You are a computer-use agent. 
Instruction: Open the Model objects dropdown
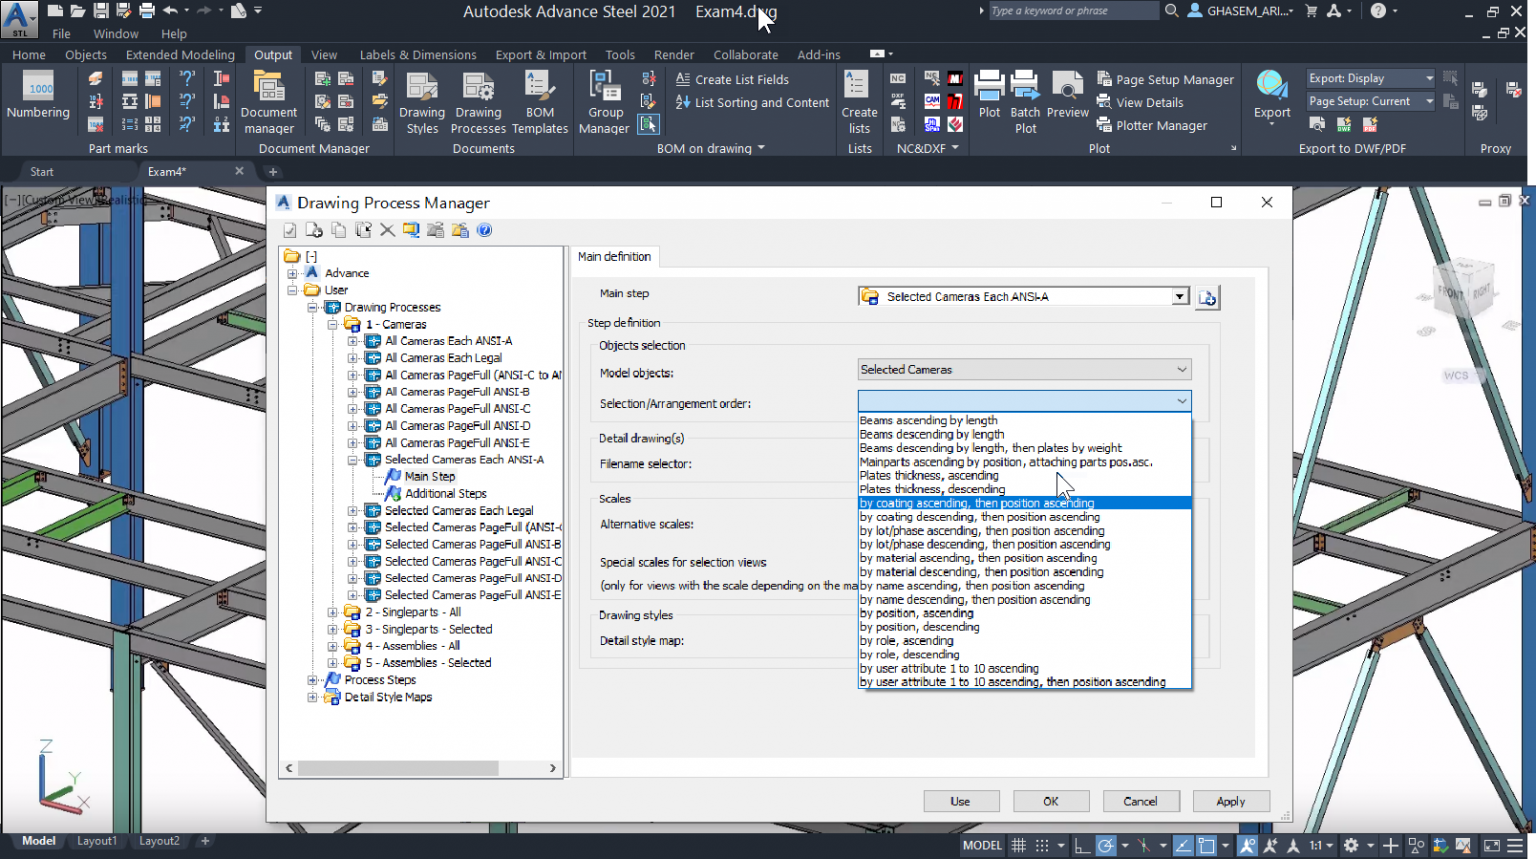coord(1024,370)
